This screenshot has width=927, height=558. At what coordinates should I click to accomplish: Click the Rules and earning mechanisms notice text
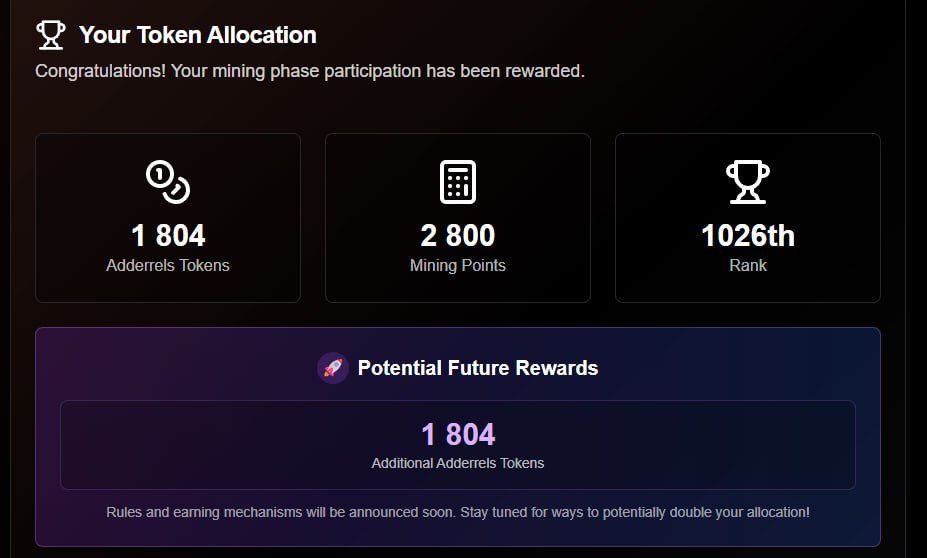(458, 512)
